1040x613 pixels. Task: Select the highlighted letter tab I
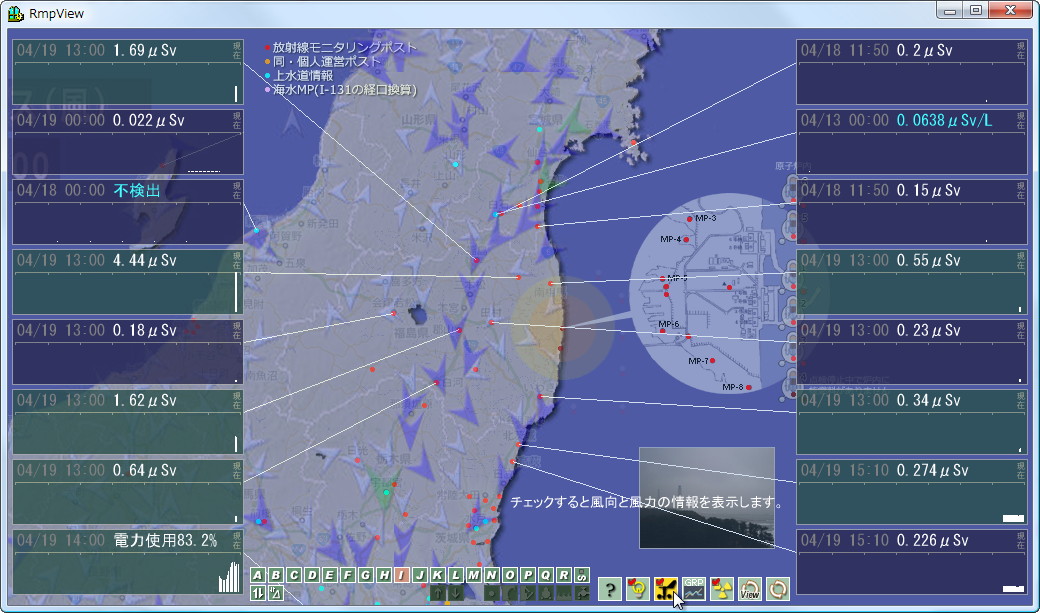pyautogui.click(x=400, y=575)
